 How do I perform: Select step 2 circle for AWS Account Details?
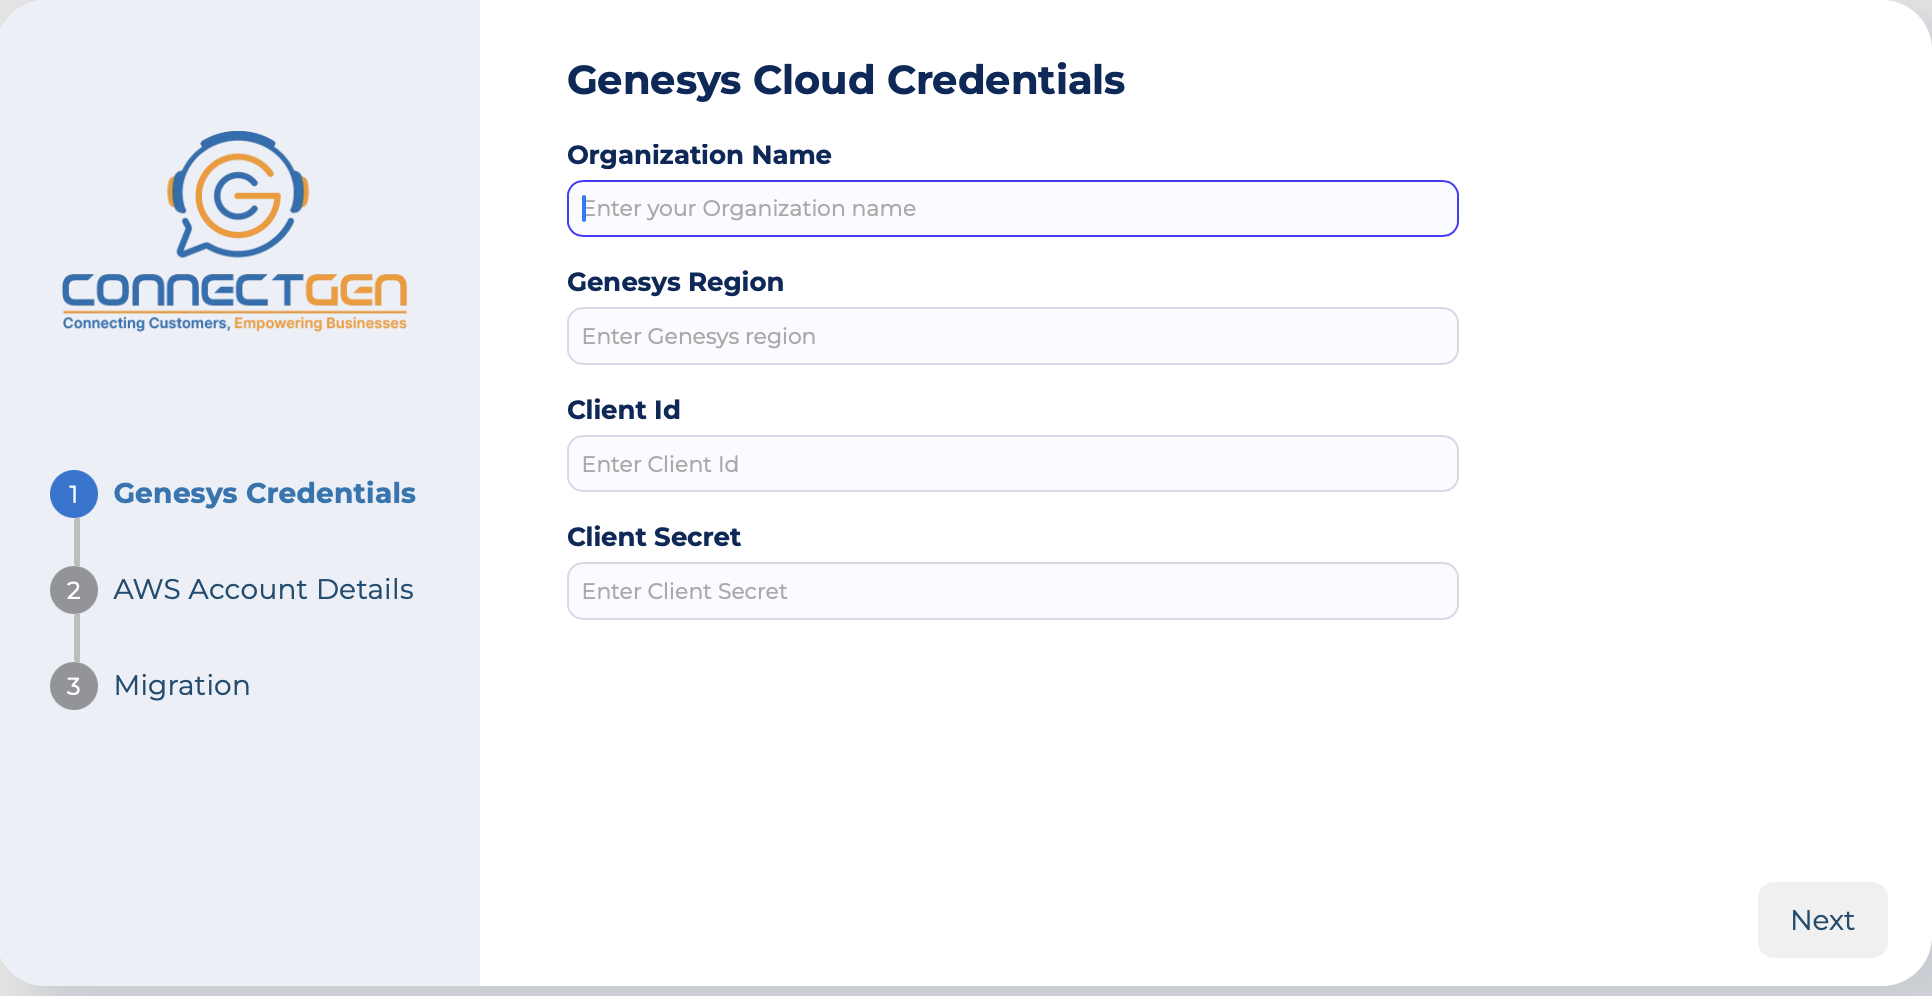pos(74,590)
